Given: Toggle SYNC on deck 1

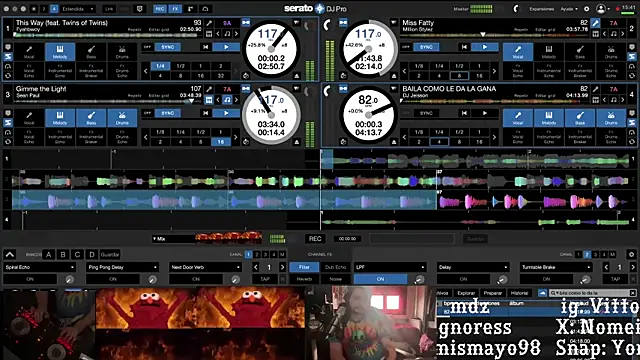Looking at the screenshot, I should pyautogui.click(x=168, y=47).
